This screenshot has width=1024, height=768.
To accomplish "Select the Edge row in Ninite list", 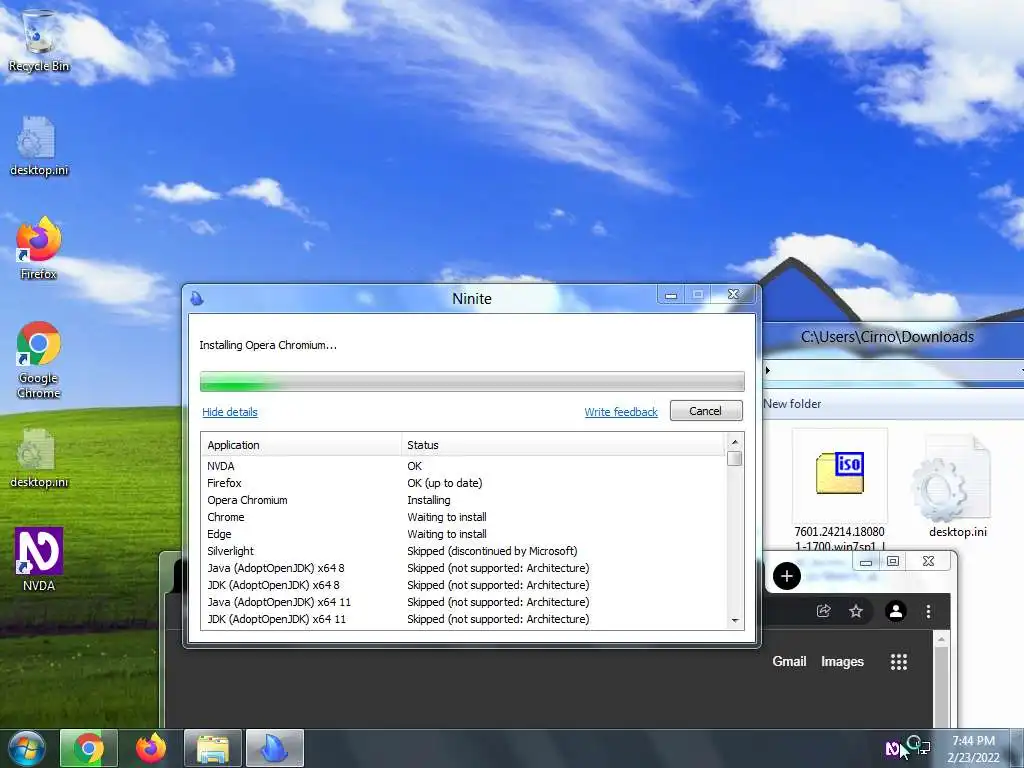I will [x=463, y=534].
